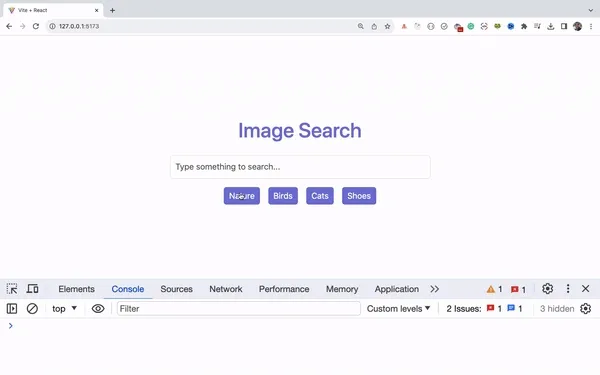Switch to the Application tab
Image resolution: width=600 pixels, height=375 pixels.
click(397, 289)
